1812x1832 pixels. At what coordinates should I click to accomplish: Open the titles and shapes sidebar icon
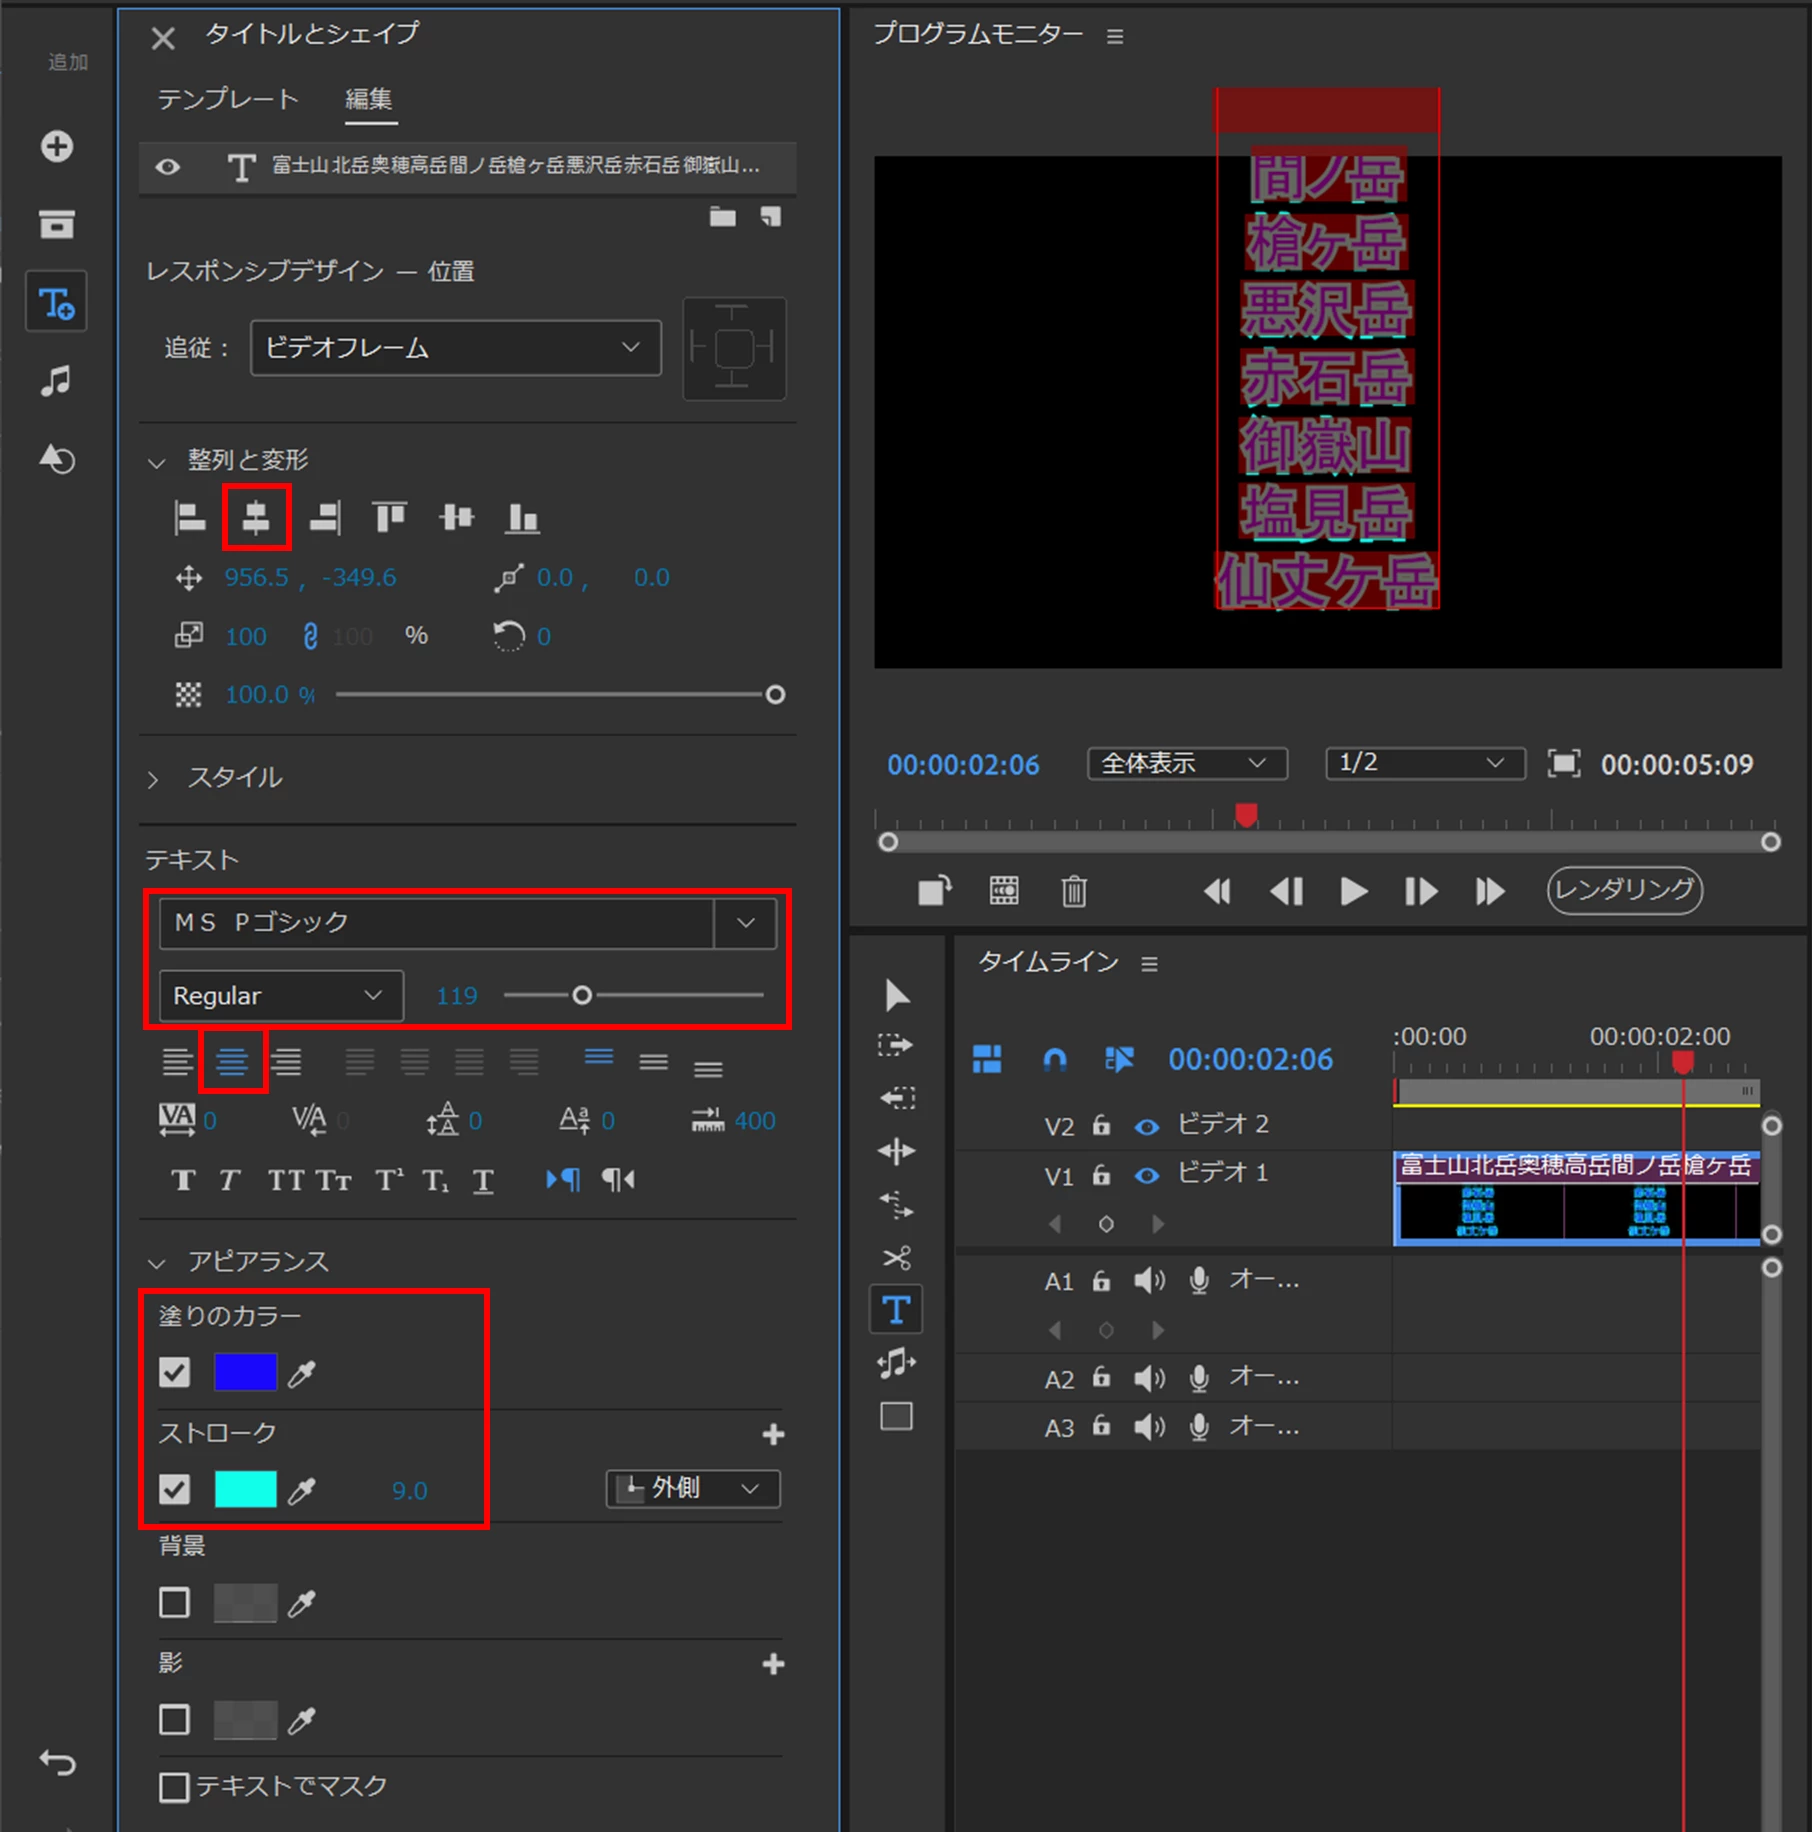[x=57, y=302]
